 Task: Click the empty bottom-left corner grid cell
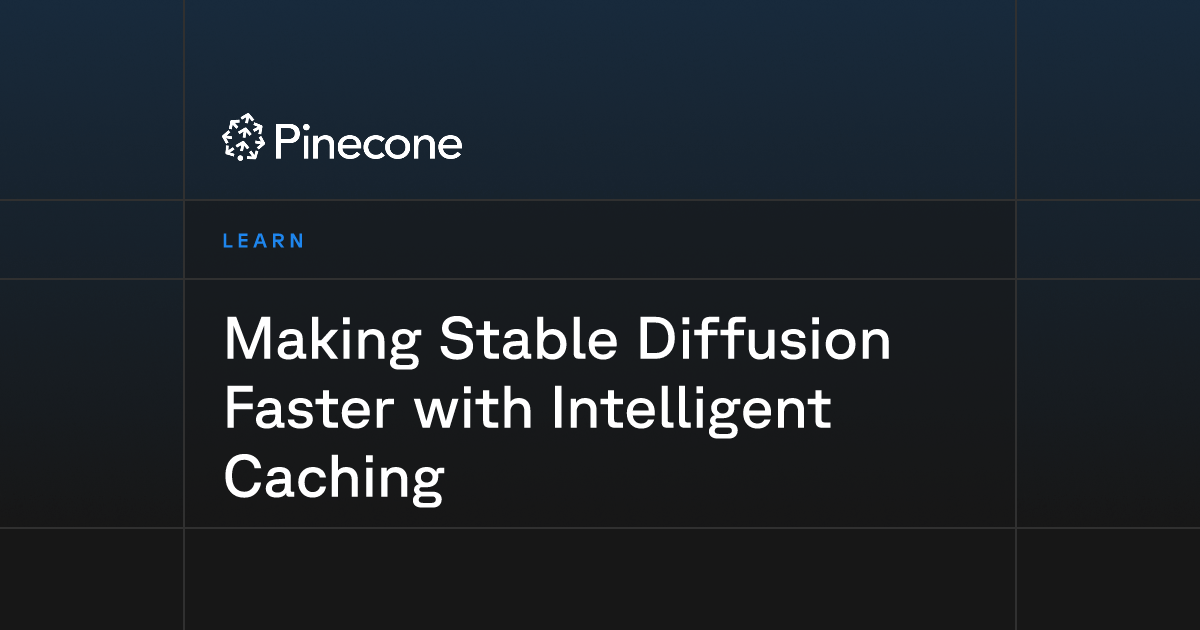[x=92, y=579]
